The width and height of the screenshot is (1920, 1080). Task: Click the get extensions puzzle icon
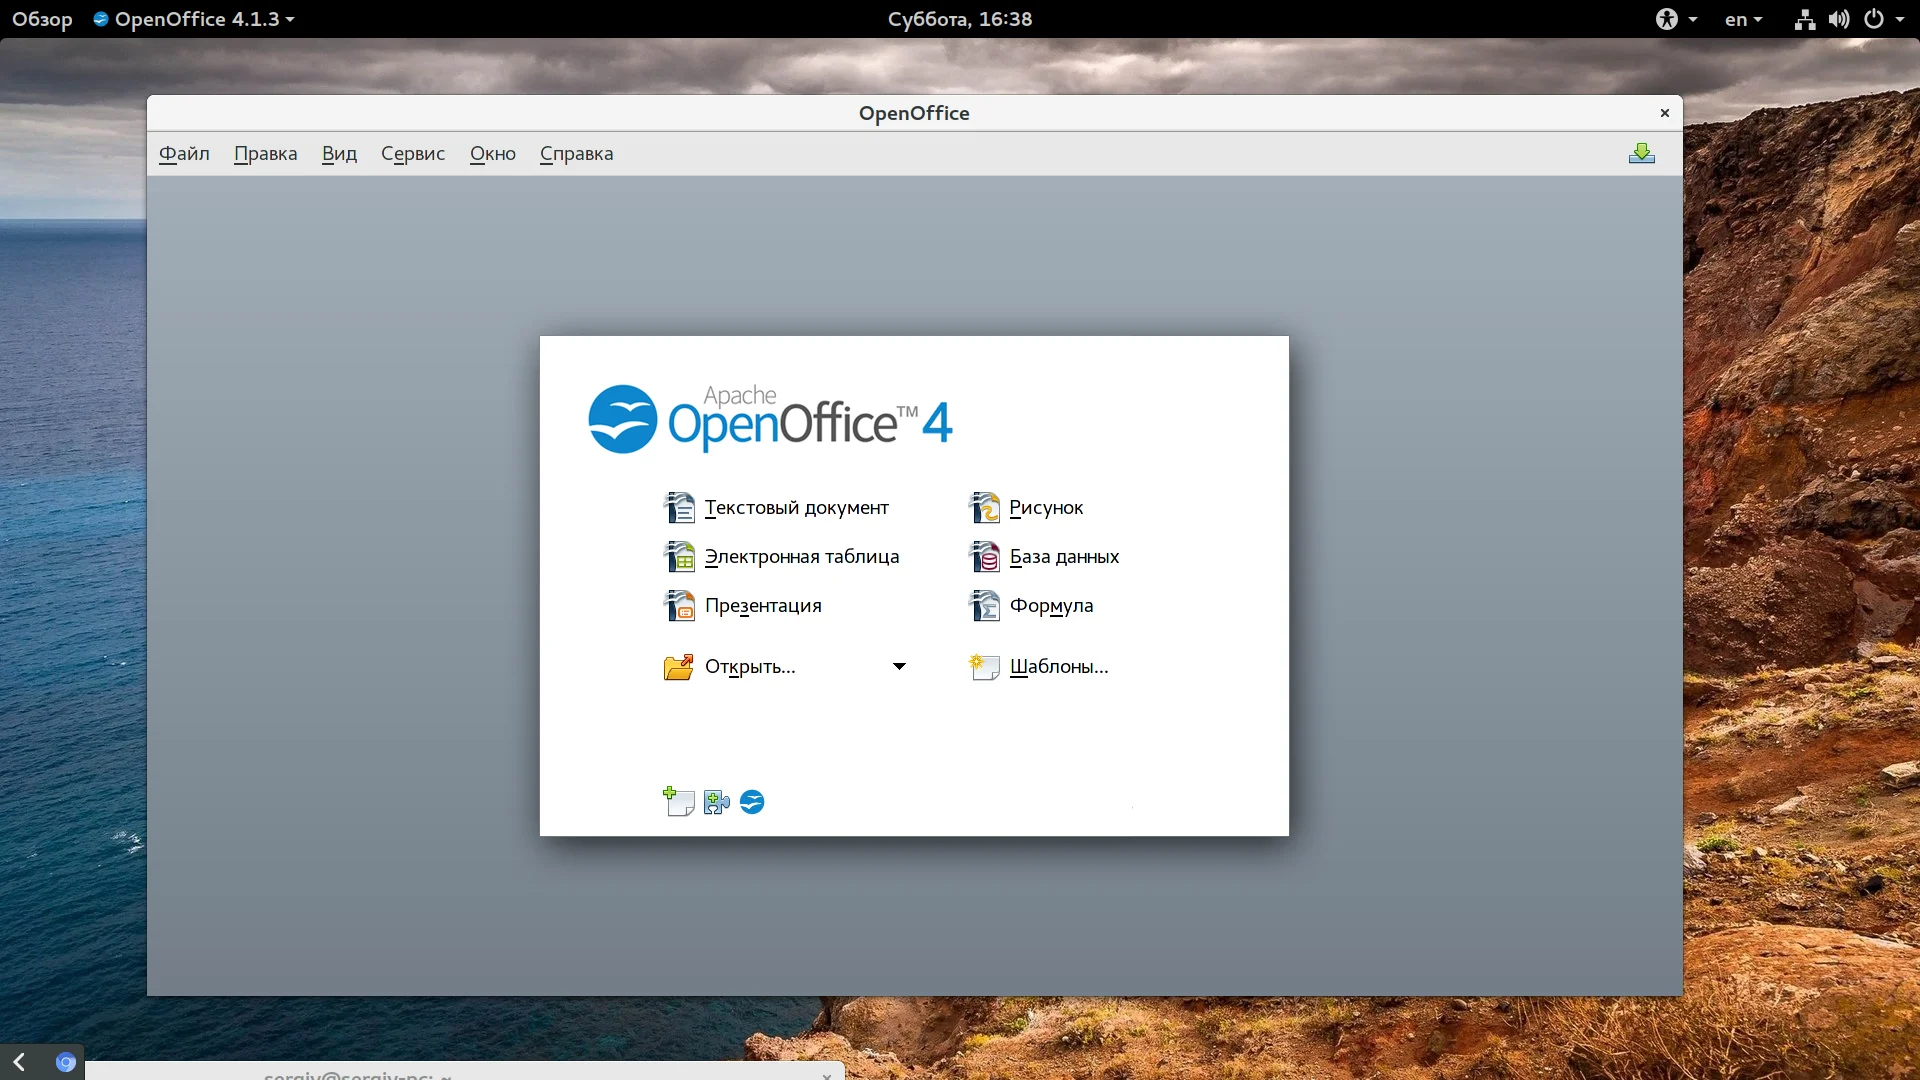[x=716, y=802]
